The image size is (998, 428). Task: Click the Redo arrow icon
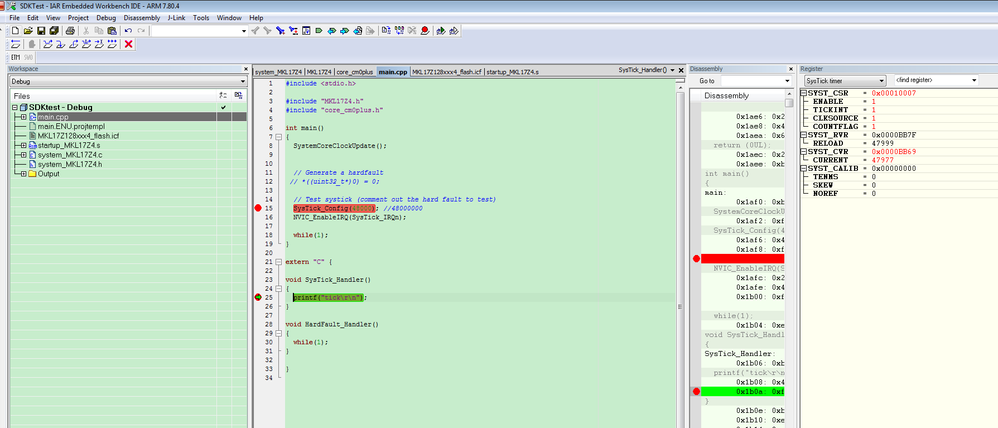[141, 30]
